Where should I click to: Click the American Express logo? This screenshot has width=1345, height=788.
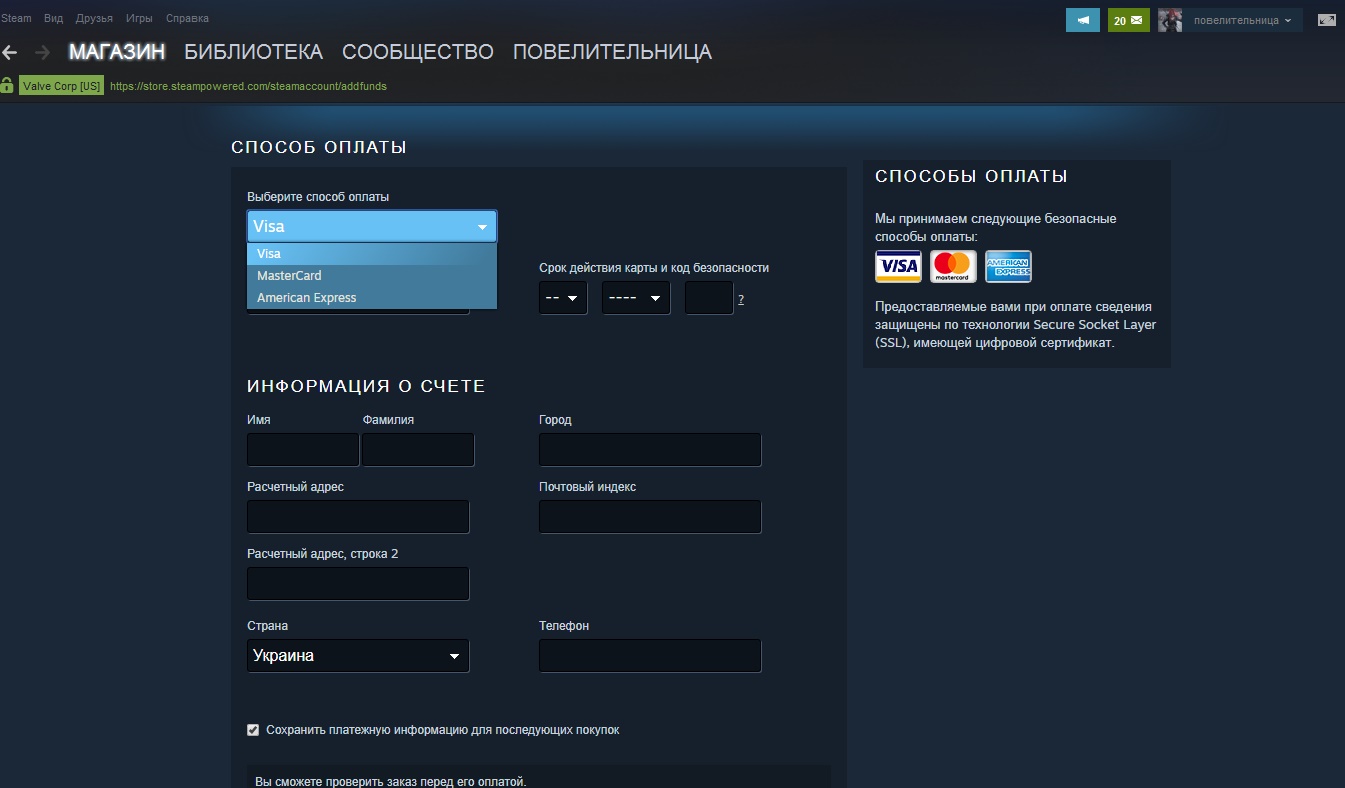coord(1008,266)
